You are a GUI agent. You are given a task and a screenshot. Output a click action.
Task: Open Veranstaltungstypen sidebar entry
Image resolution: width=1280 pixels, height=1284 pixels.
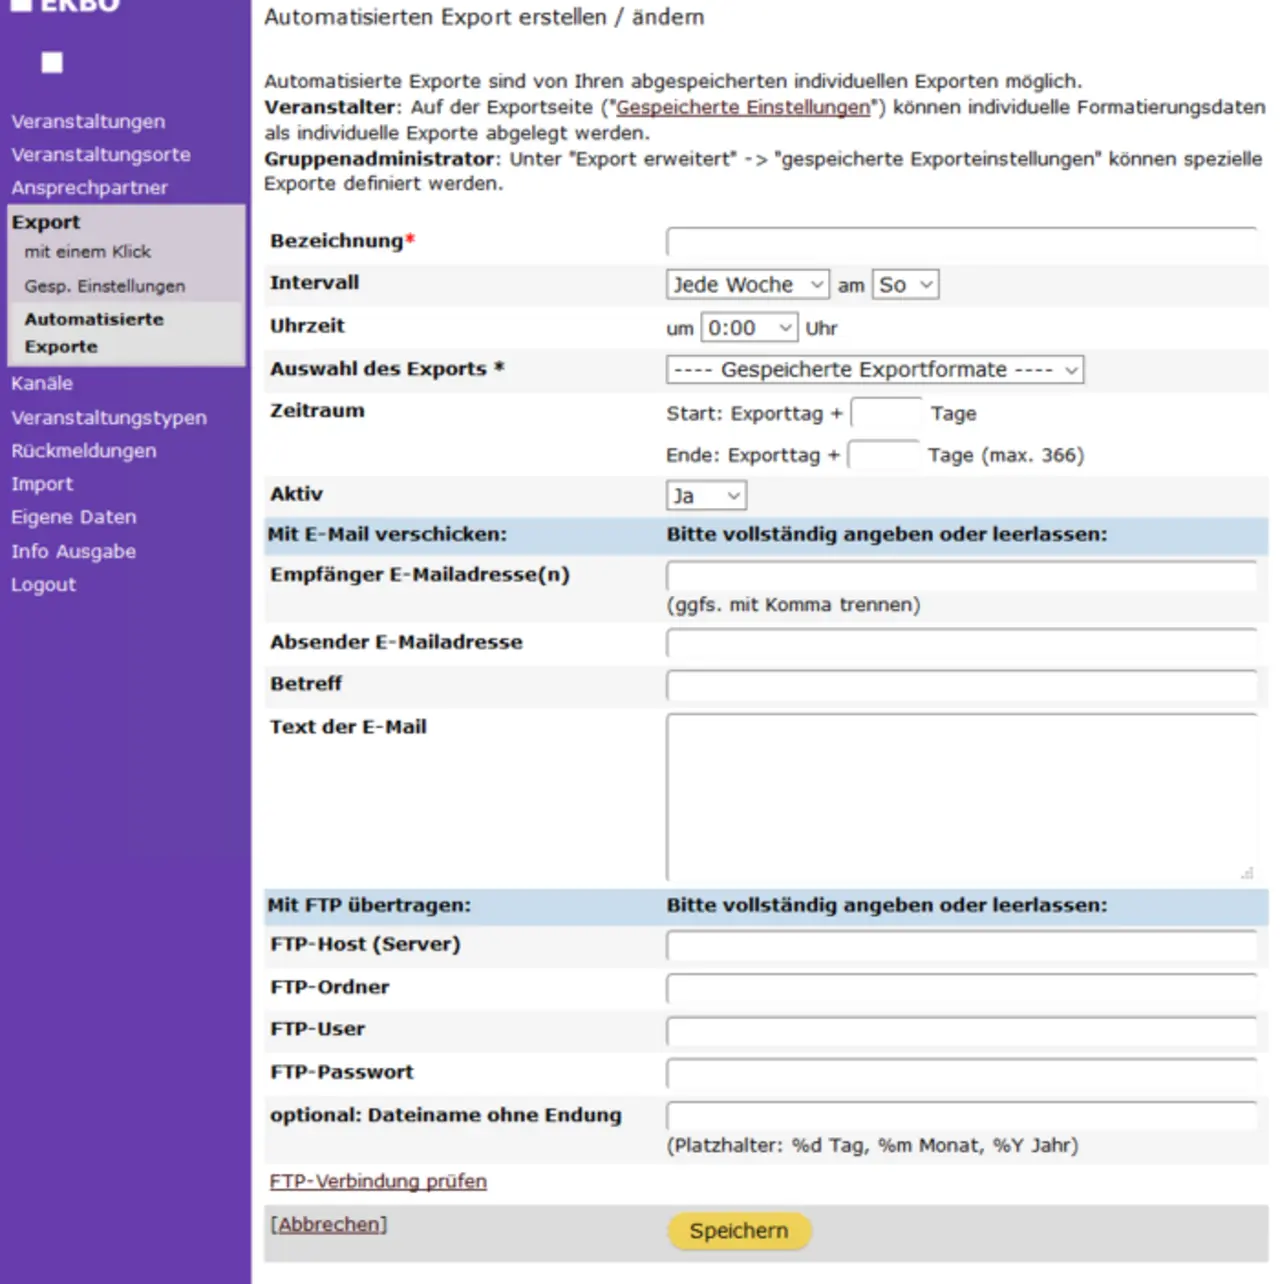[x=109, y=417]
